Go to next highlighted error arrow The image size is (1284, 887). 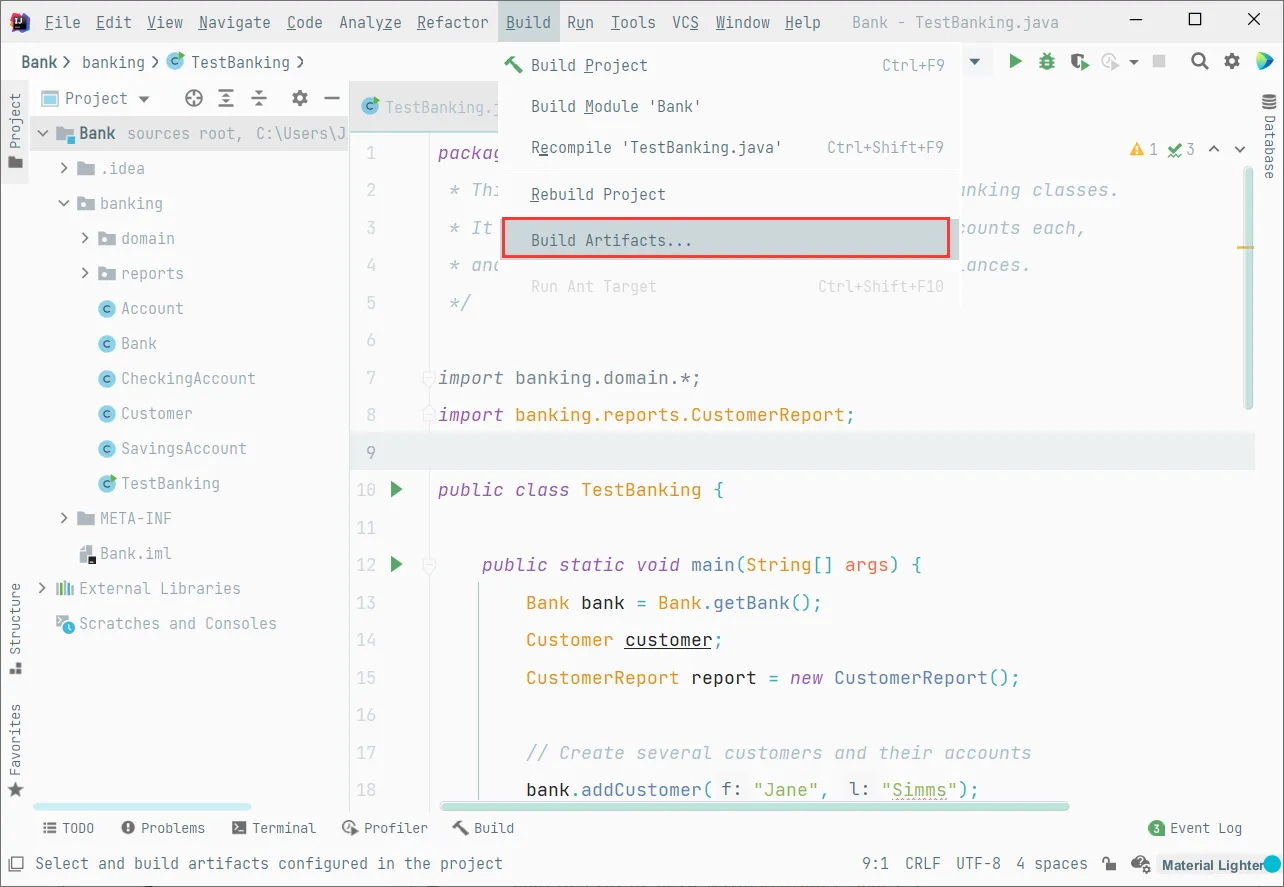point(1240,150)
